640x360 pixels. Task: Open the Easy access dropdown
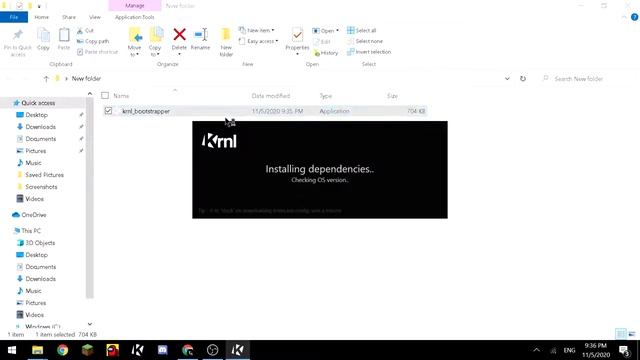point(259,41)
